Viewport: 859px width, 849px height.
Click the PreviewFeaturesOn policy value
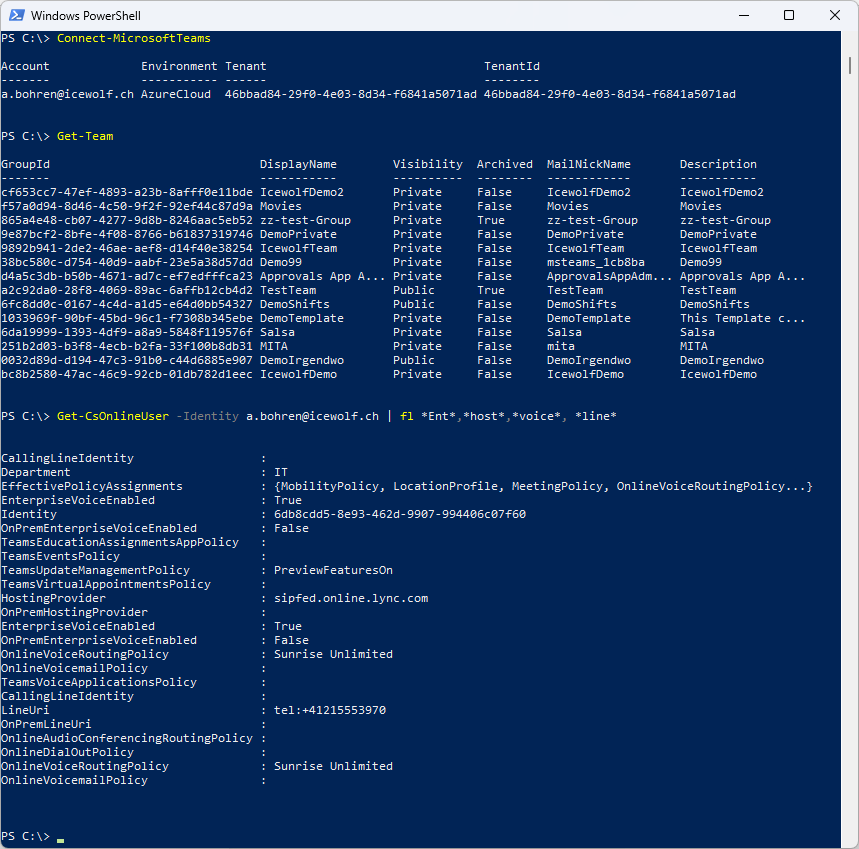[333, 570]
